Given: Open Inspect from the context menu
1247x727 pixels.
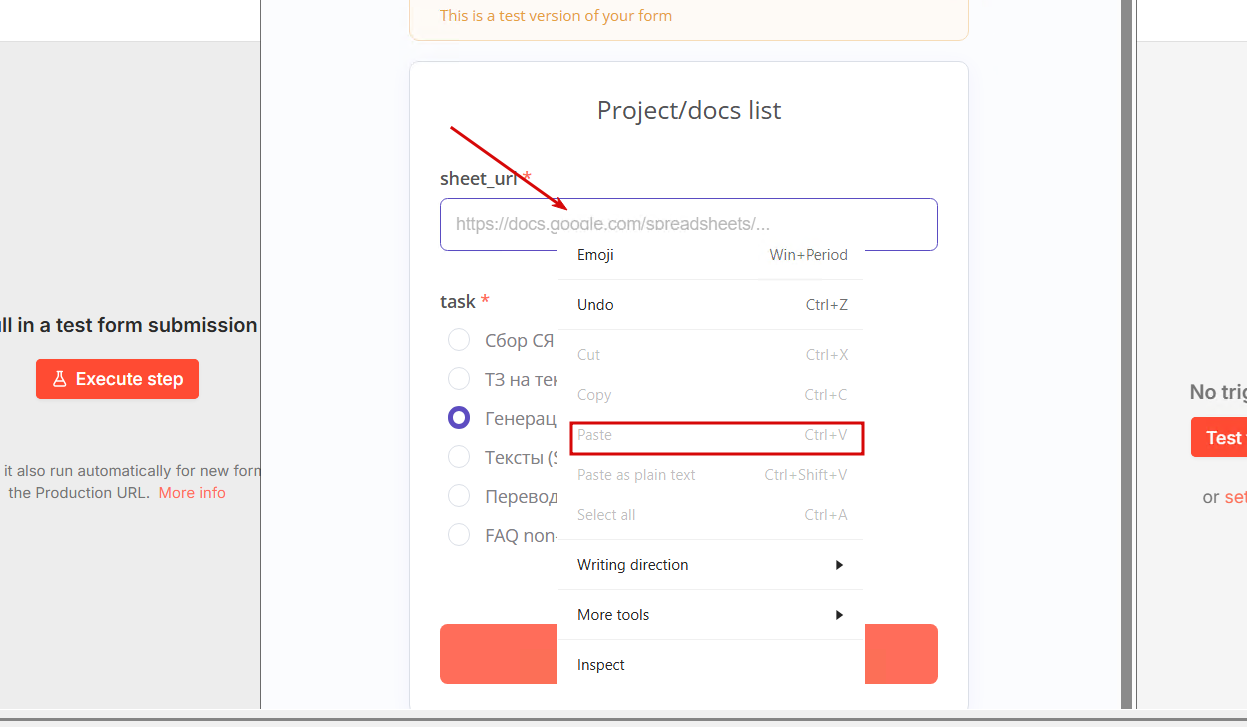Looking at the screenshot, I should [601, 665].
